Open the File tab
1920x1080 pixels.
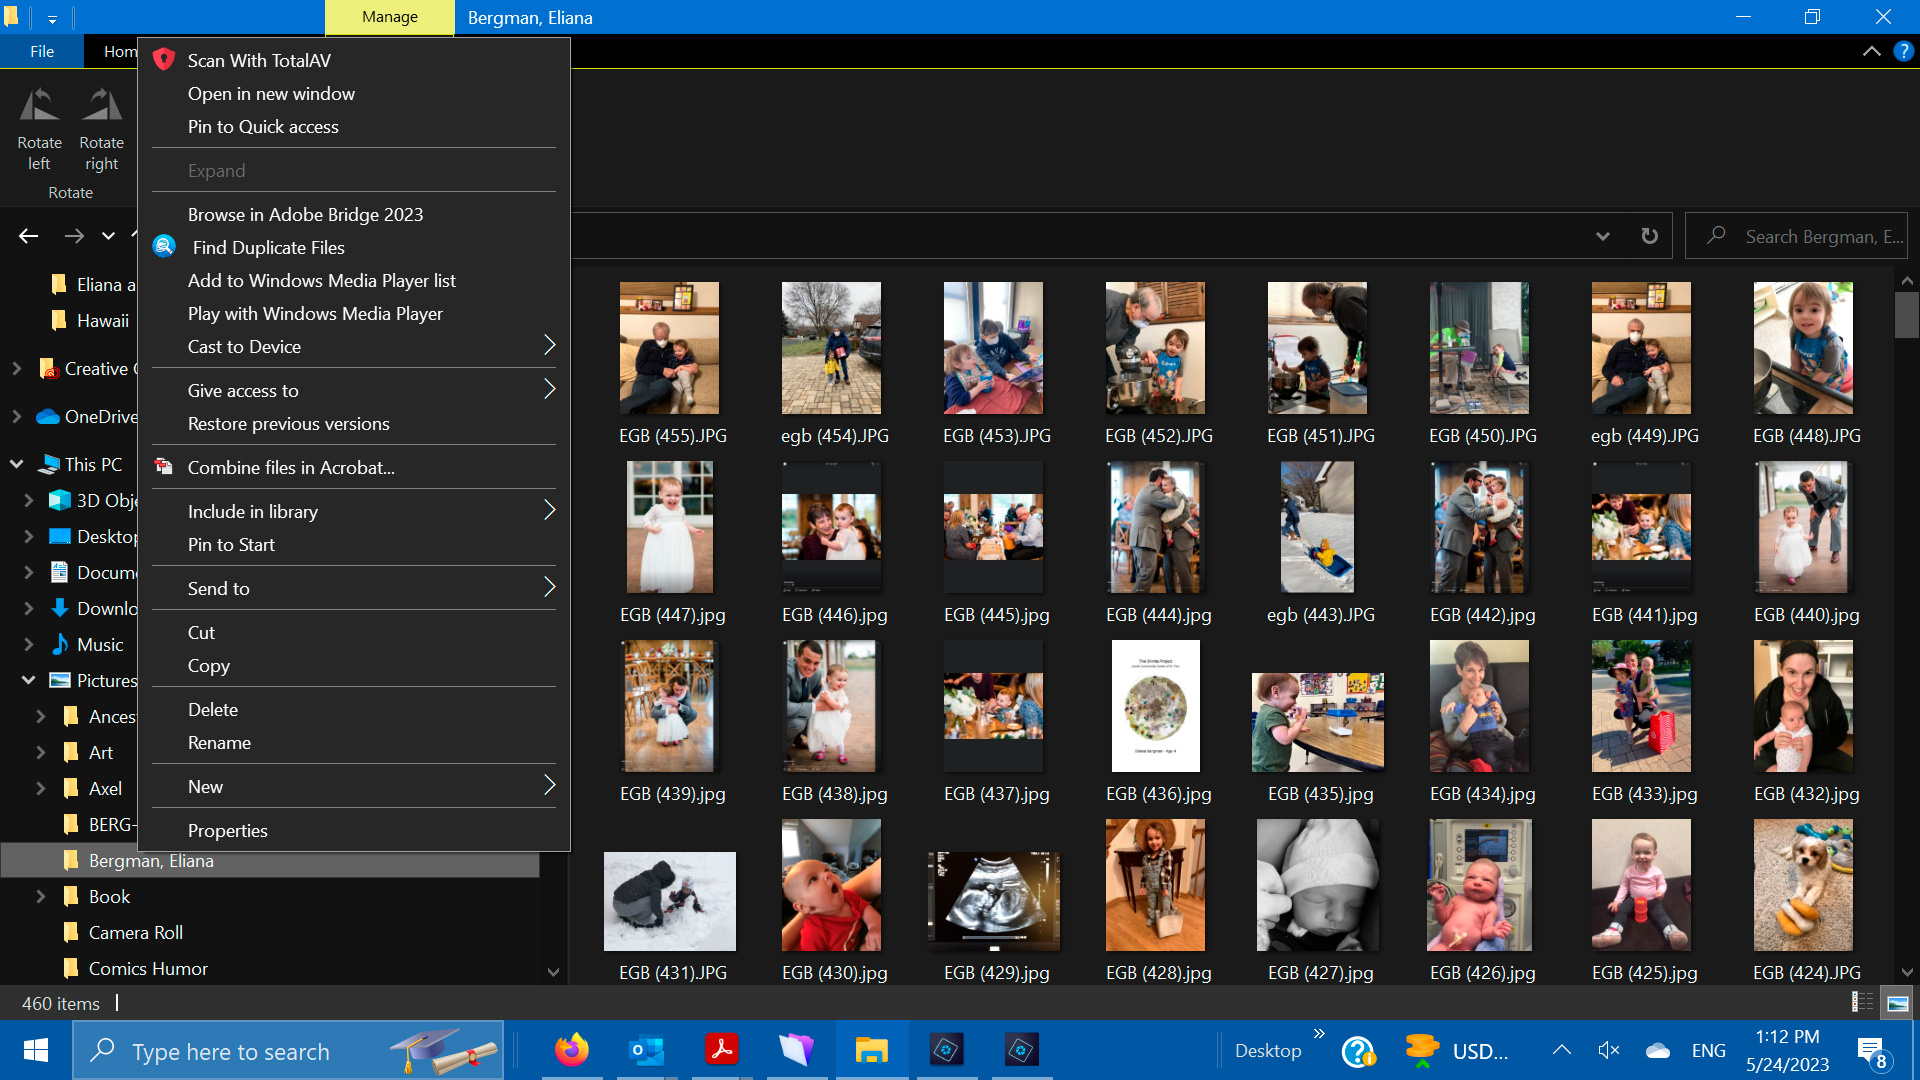42,51
